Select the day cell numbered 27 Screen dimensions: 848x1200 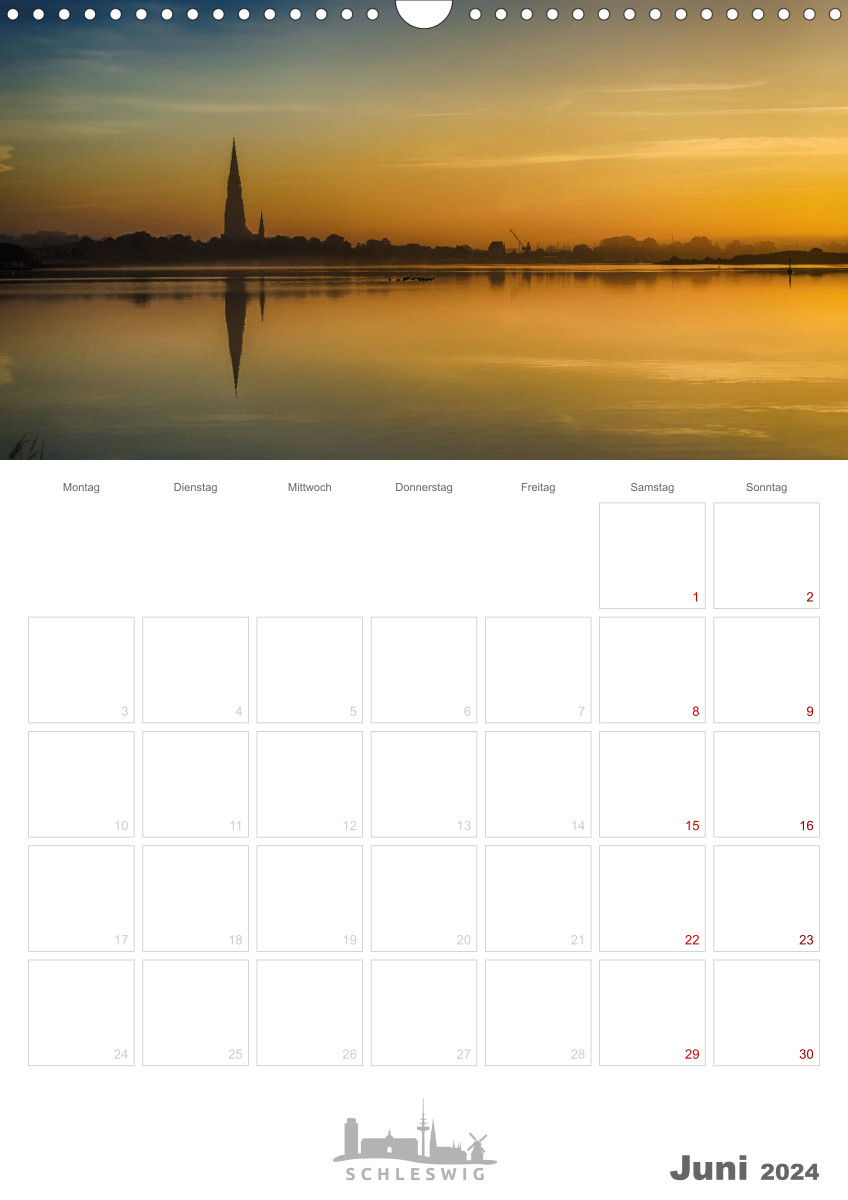coord(424,1013)
